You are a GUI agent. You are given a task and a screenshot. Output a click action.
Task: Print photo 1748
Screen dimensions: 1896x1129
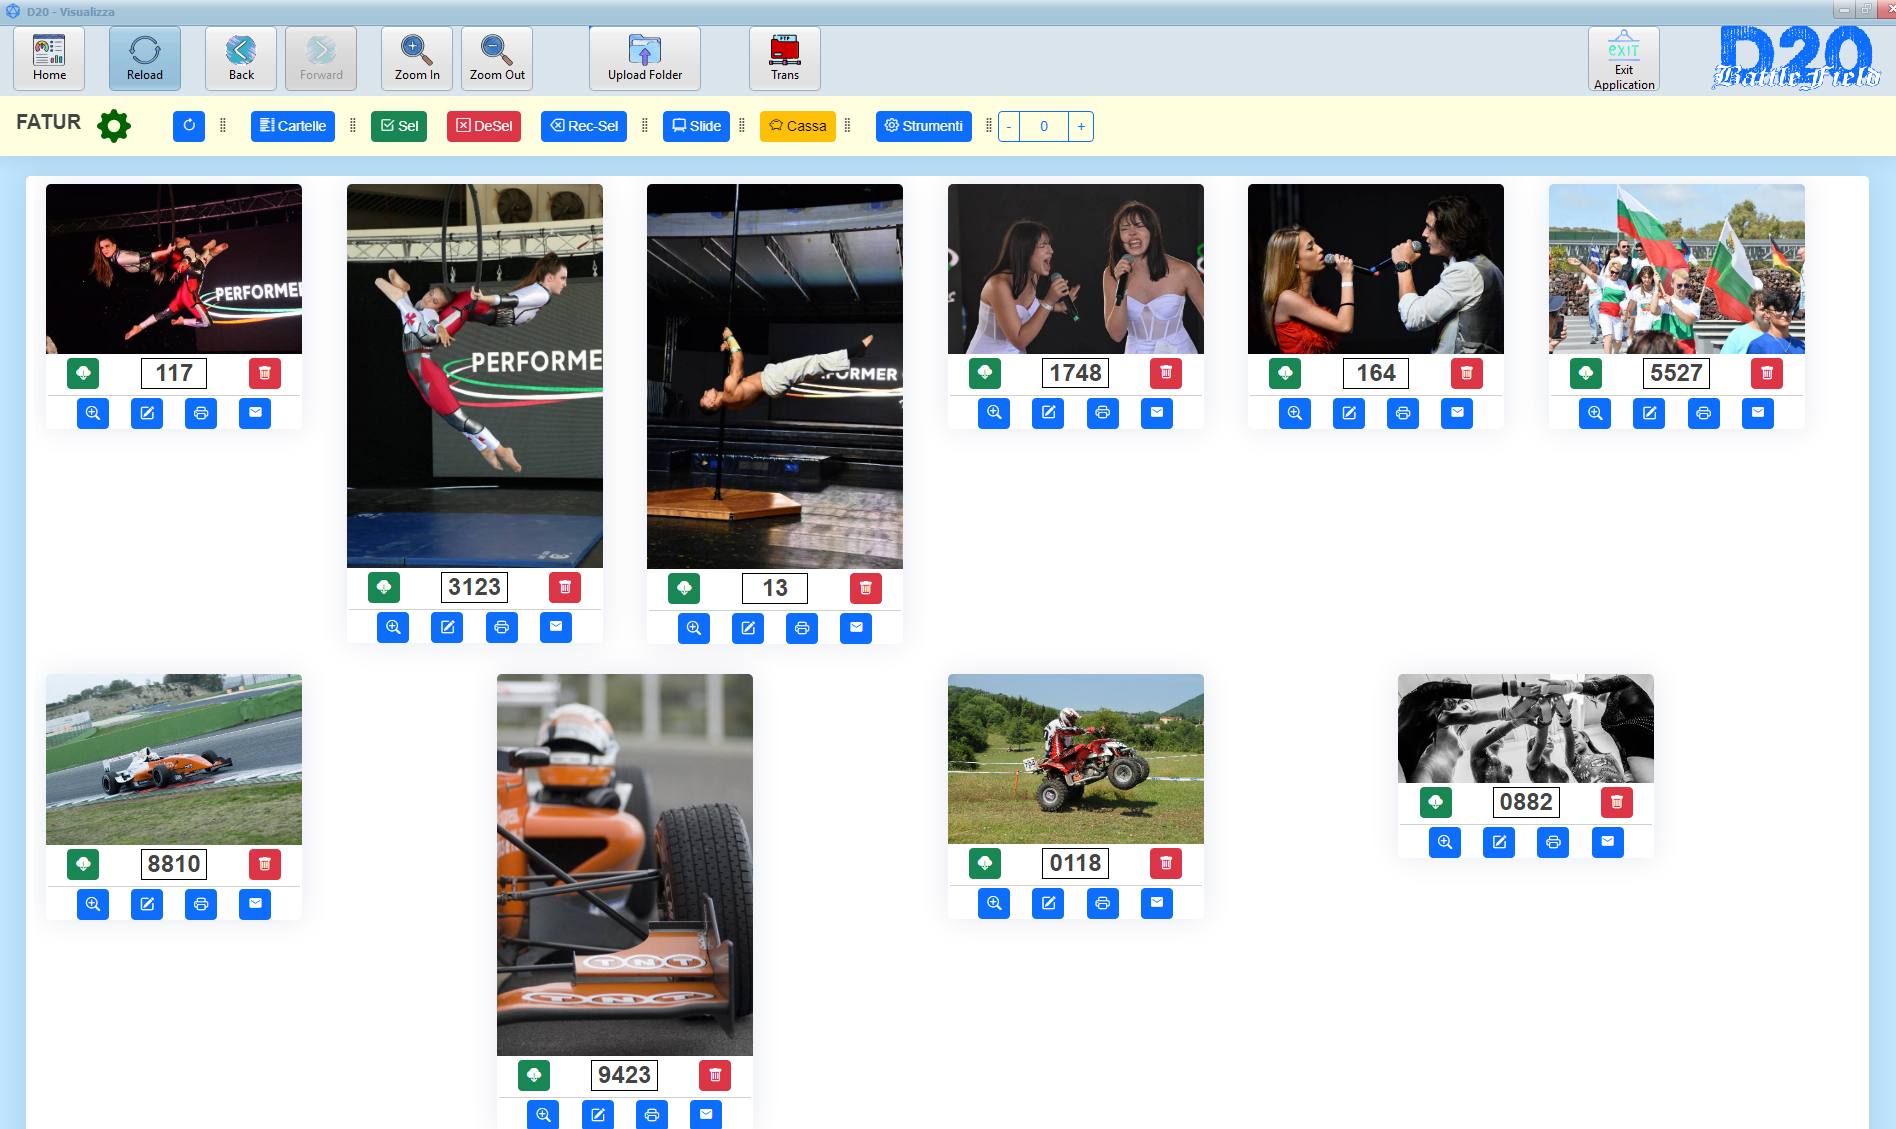[1103, 413]
